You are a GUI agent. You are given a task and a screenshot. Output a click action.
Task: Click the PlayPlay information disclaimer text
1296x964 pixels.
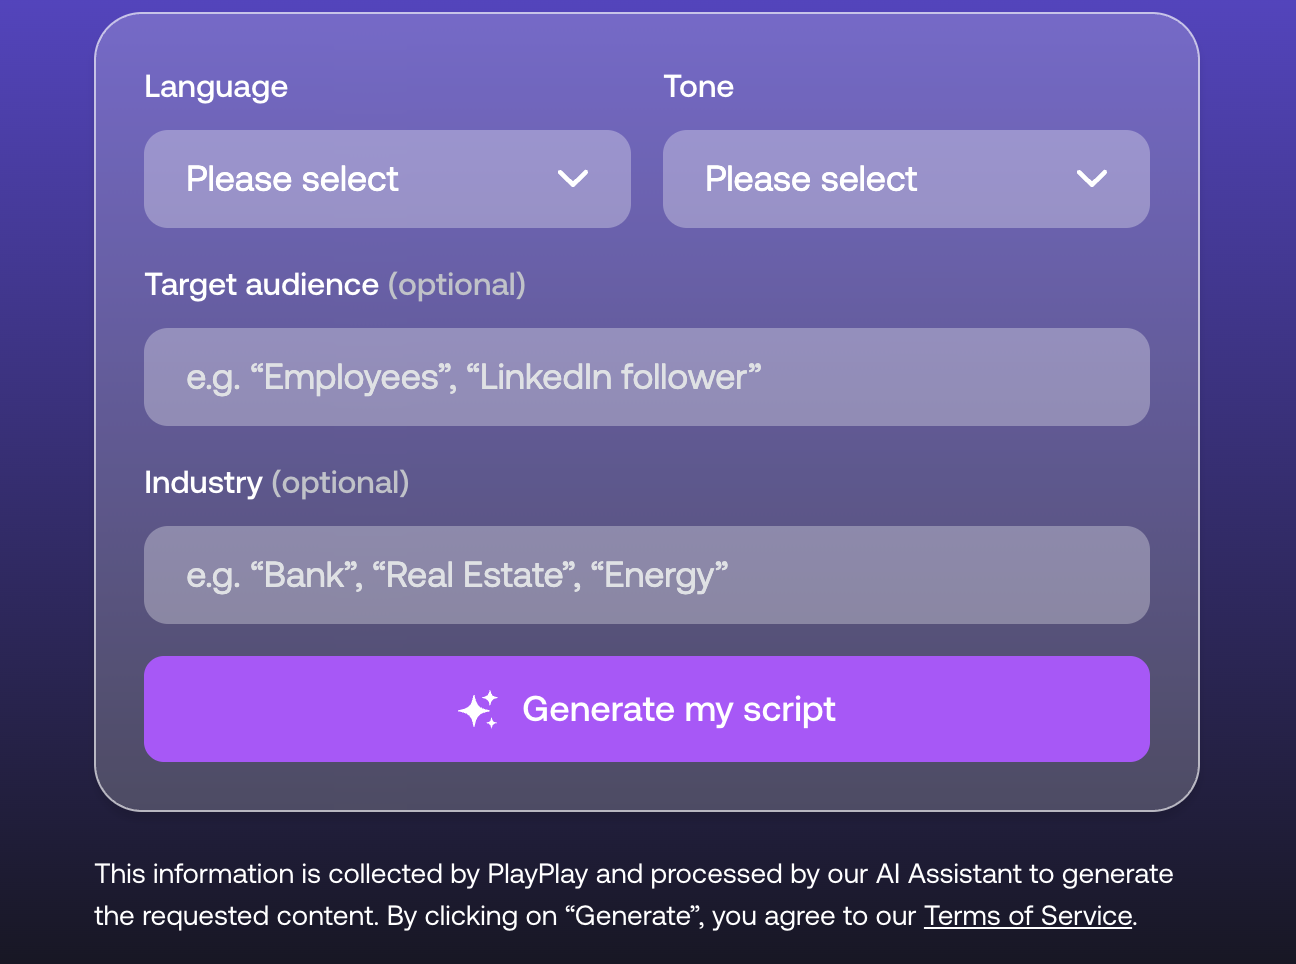(x=634, y=895)
